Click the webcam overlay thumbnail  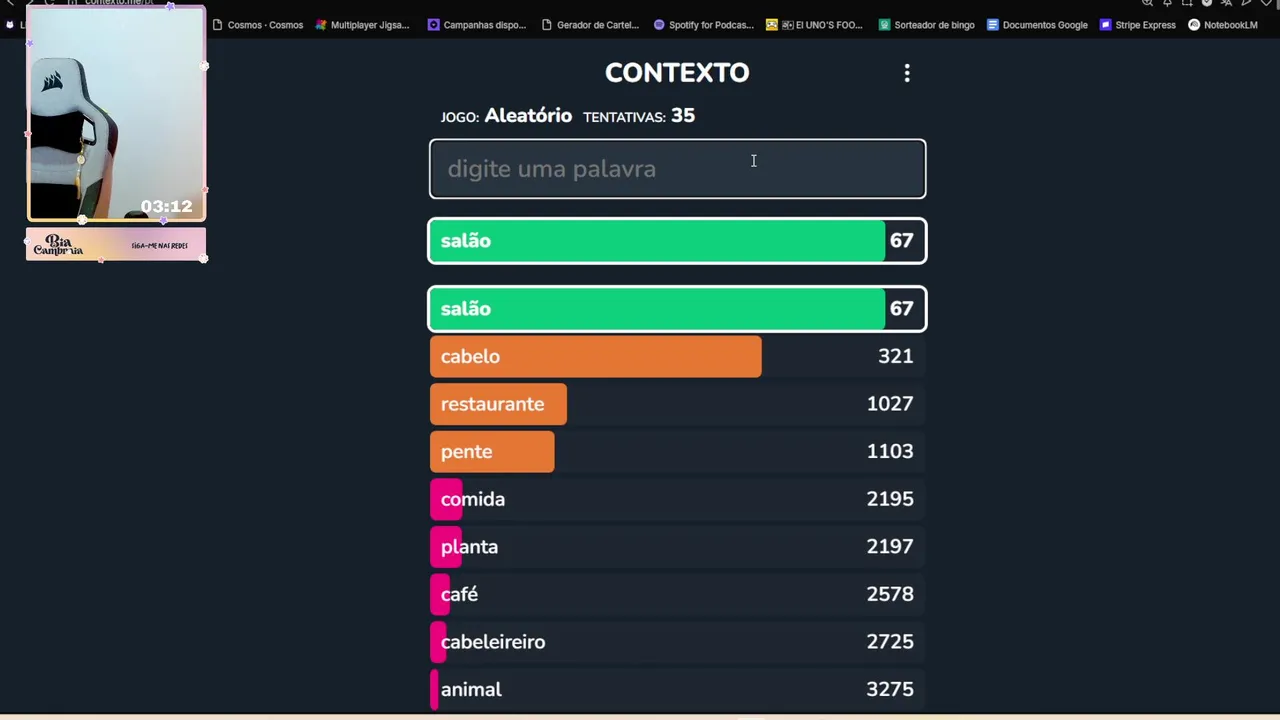(x=116, y=113)
